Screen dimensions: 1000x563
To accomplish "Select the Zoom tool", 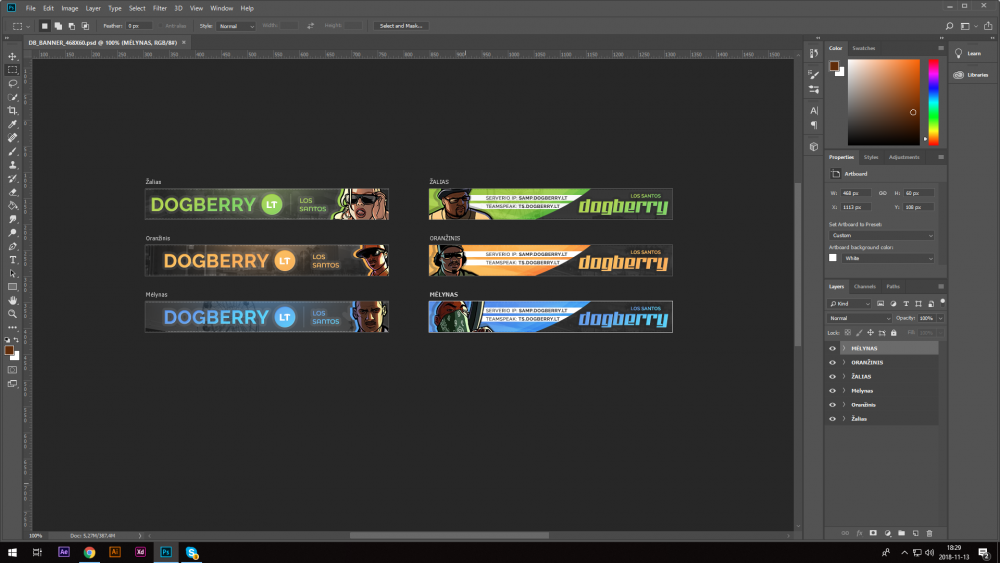I will 12,314.
